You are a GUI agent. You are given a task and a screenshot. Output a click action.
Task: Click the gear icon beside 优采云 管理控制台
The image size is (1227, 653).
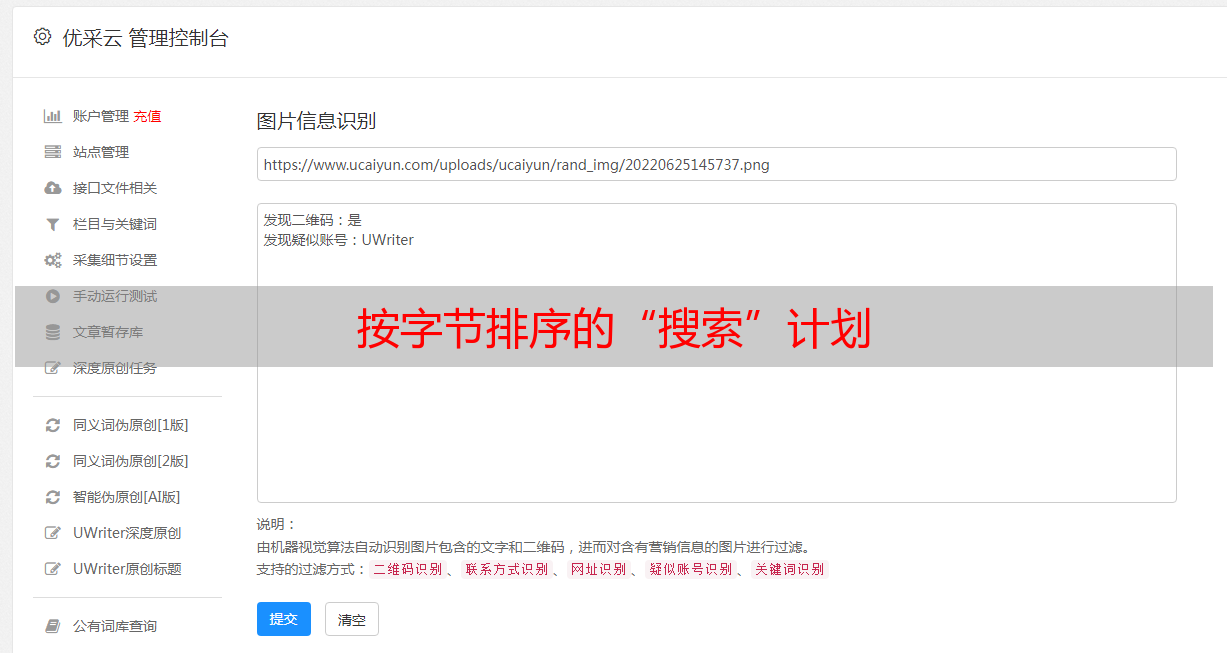pos(42,37)
